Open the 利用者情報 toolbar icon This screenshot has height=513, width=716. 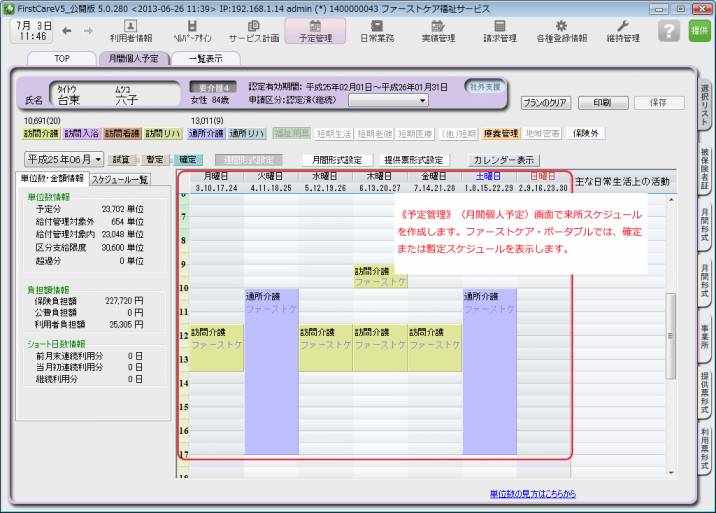tap(130, 31)
